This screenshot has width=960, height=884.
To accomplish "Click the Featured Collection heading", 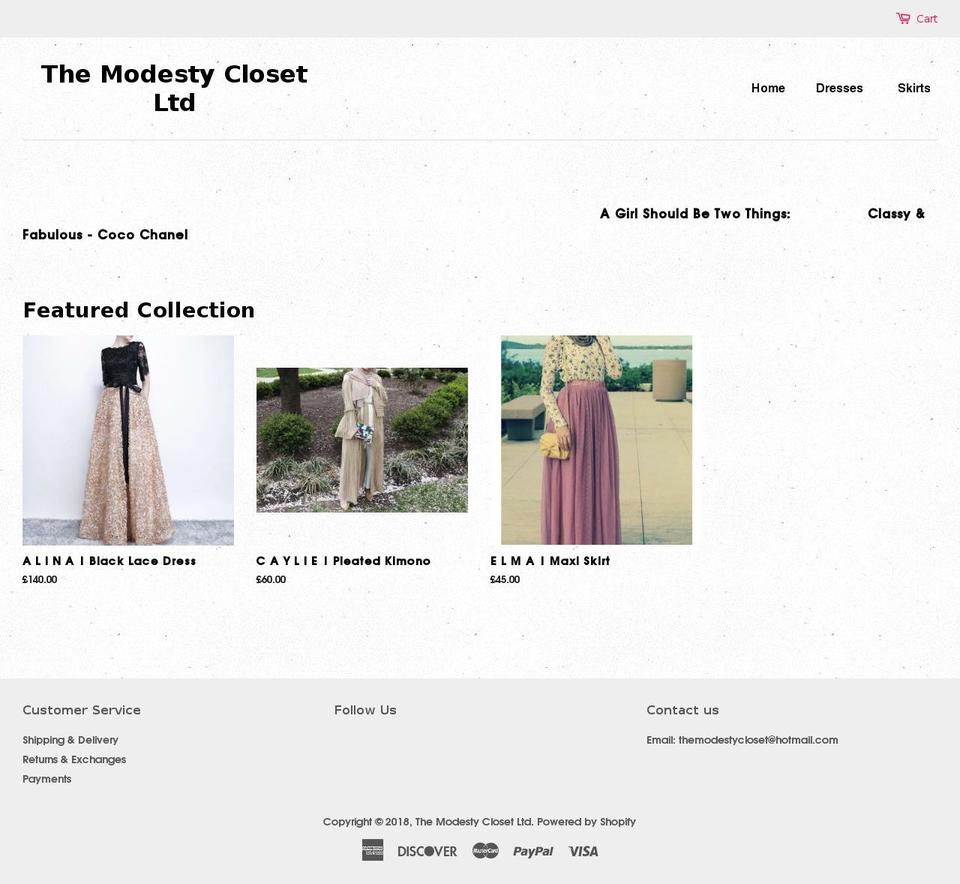I will click(x=139, y=310).
